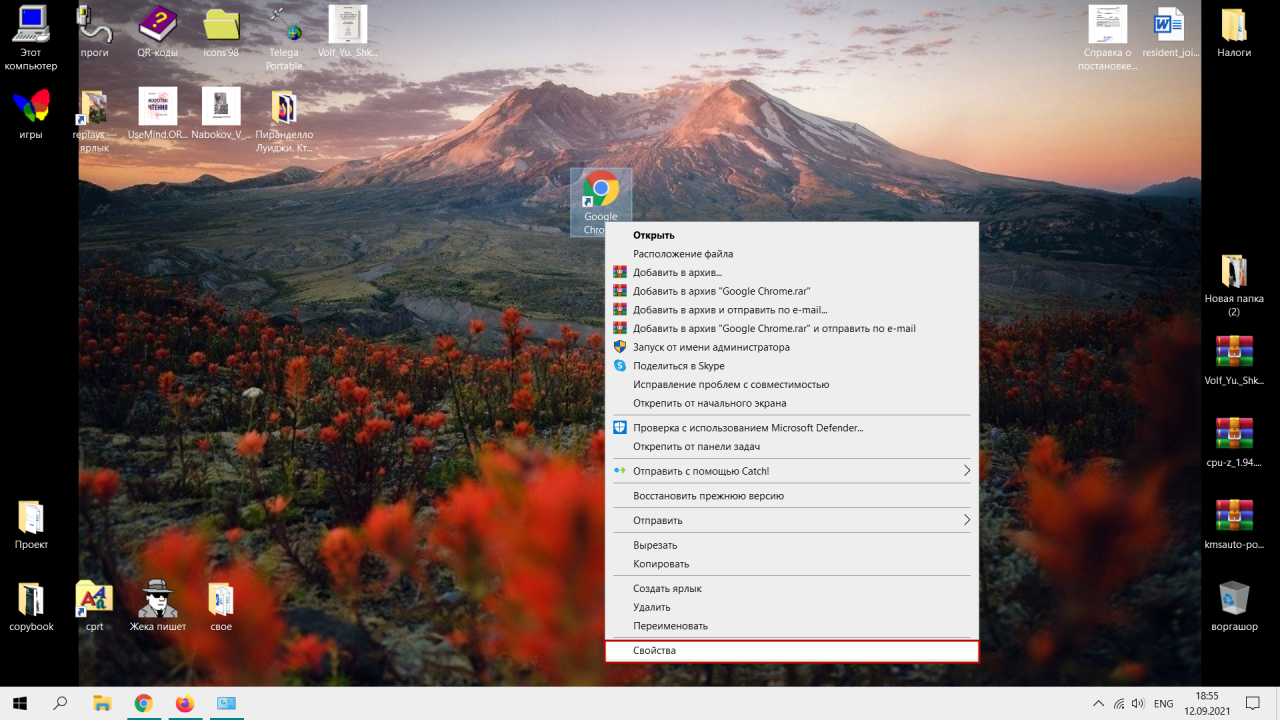Show hidden system tray icons
Image resolution: width=1280 pixels, height=720 pixels.
click(1098, 704)
